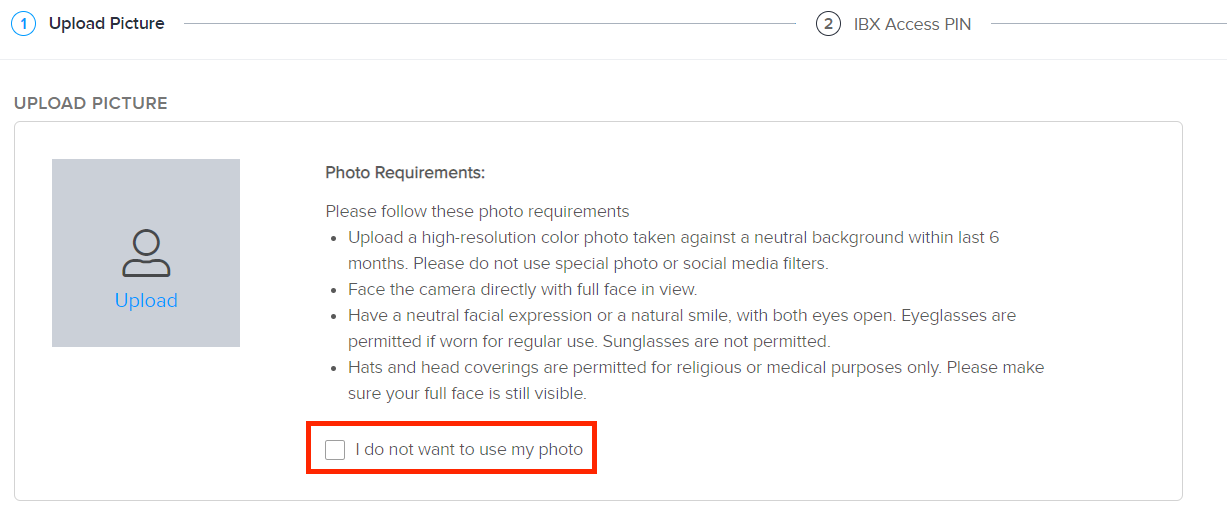
Task: Click the high-resolution color photo bullet
Action: pyautogui.click(x=673, y=251)
